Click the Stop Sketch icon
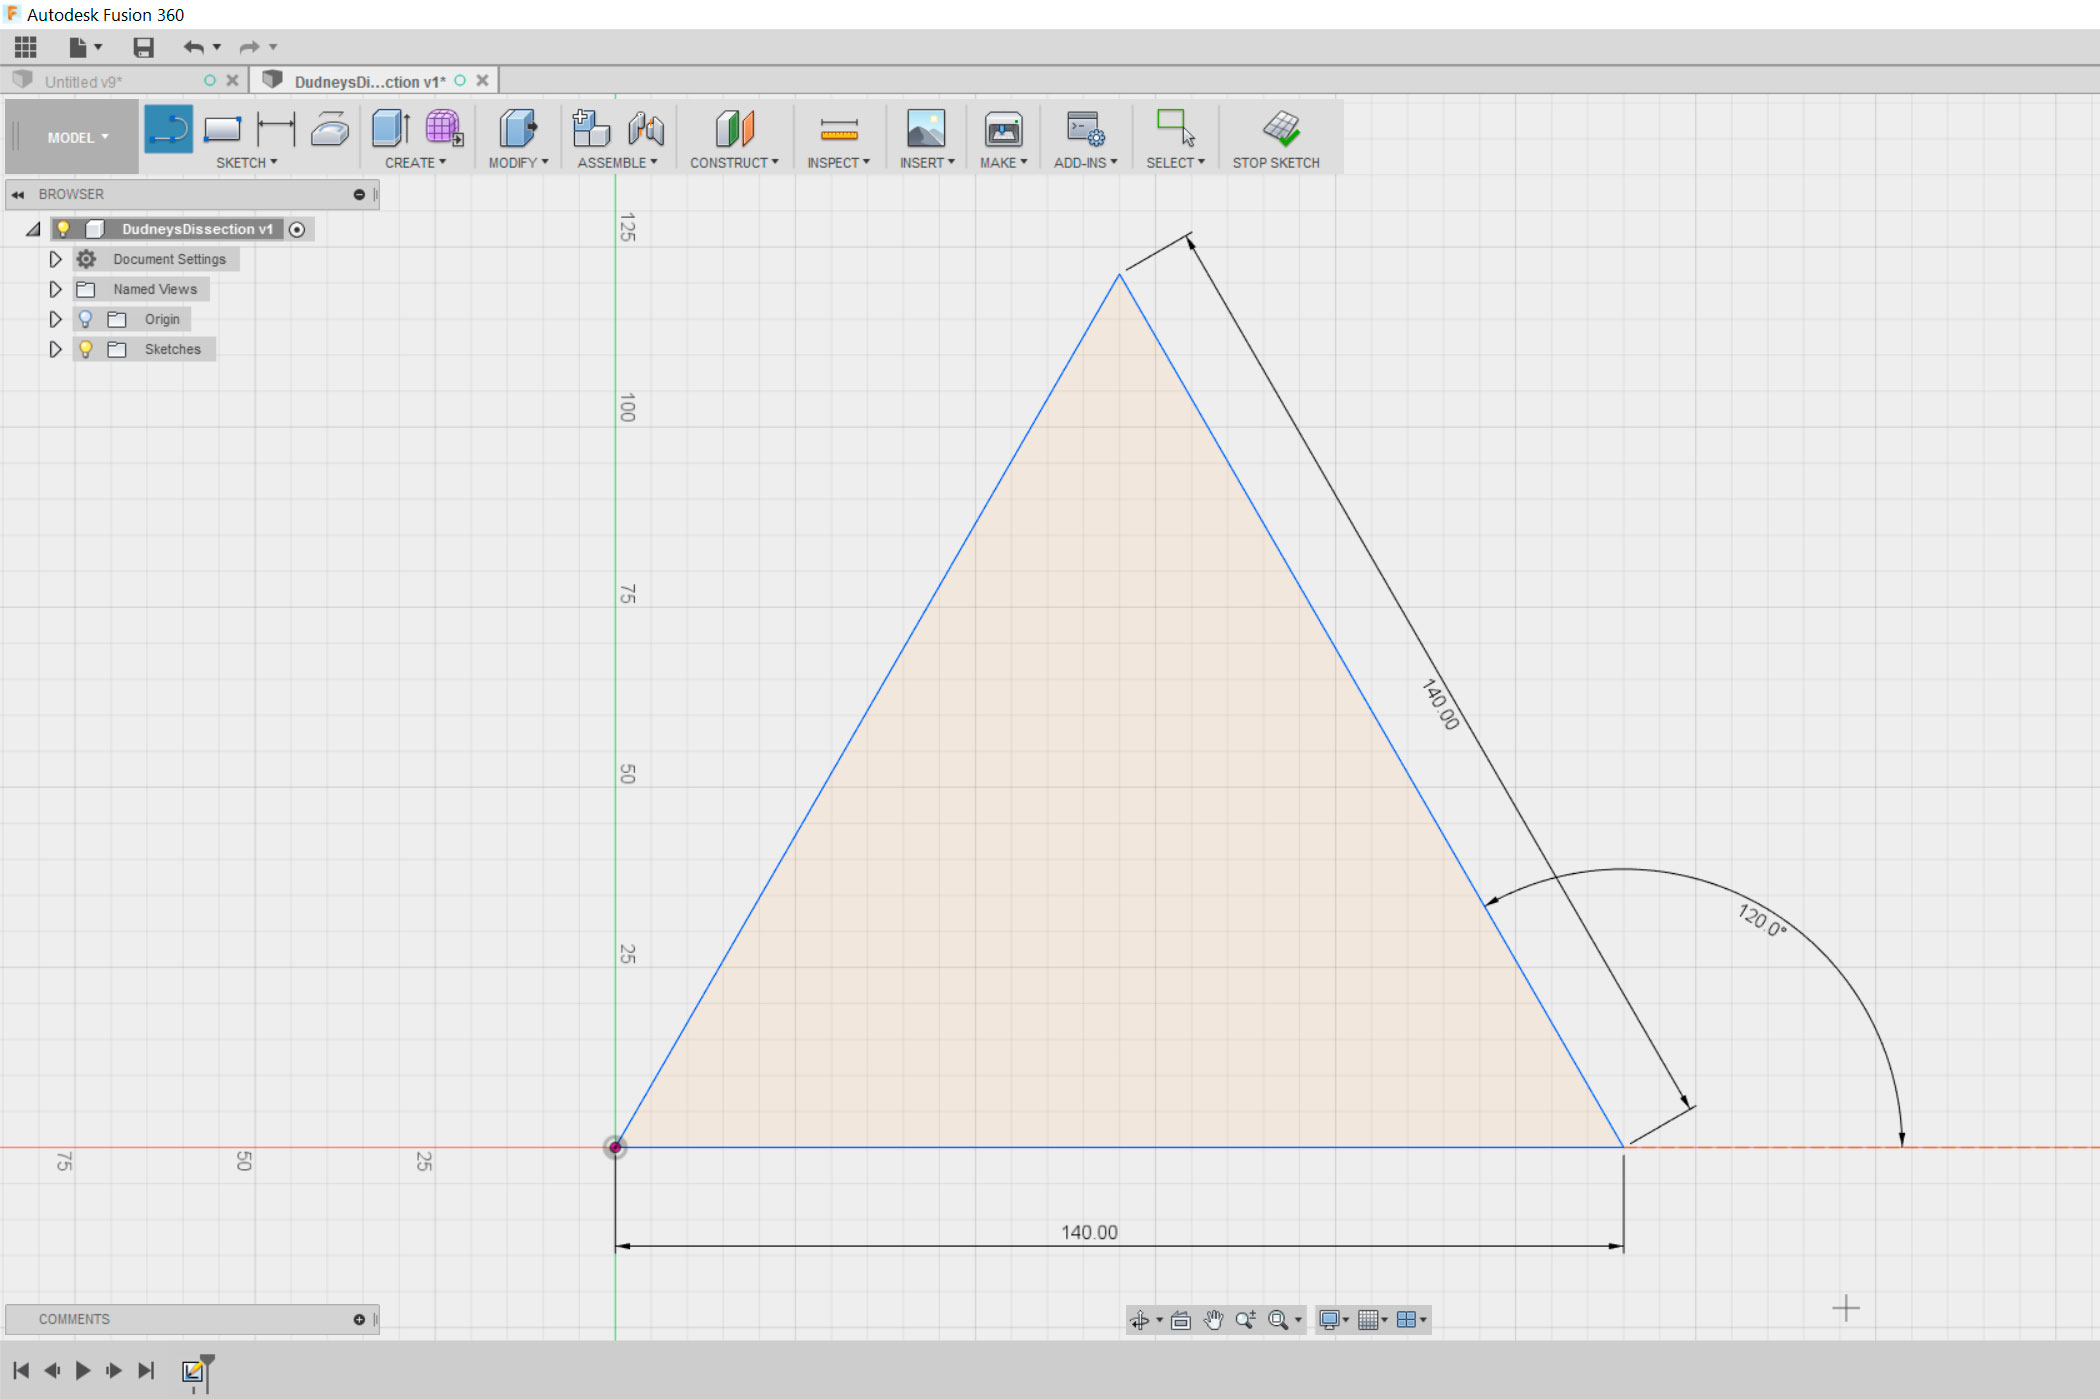Screen dimensions: 2100x1399 pyautogui.click(x=1280, y=129)
